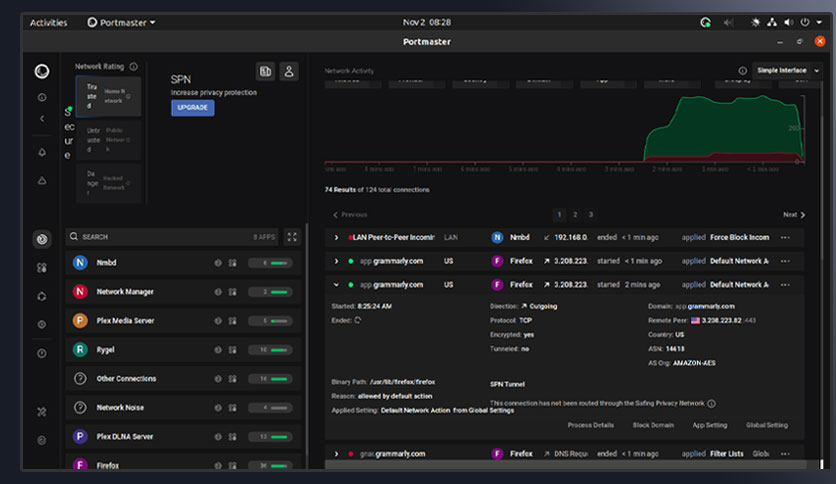Click the Network Noise connection count bar
This screenshot has height=484, width=836.
(270, 408)
